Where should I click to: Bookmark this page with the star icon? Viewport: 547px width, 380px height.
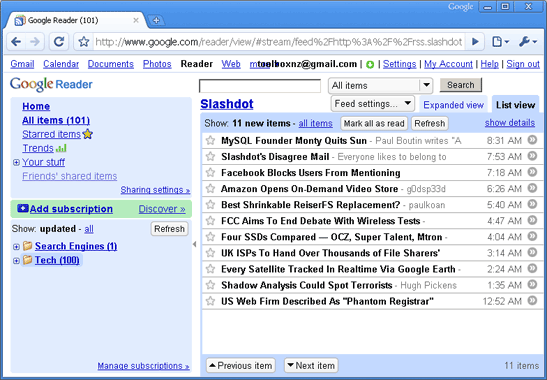[84, 42]
